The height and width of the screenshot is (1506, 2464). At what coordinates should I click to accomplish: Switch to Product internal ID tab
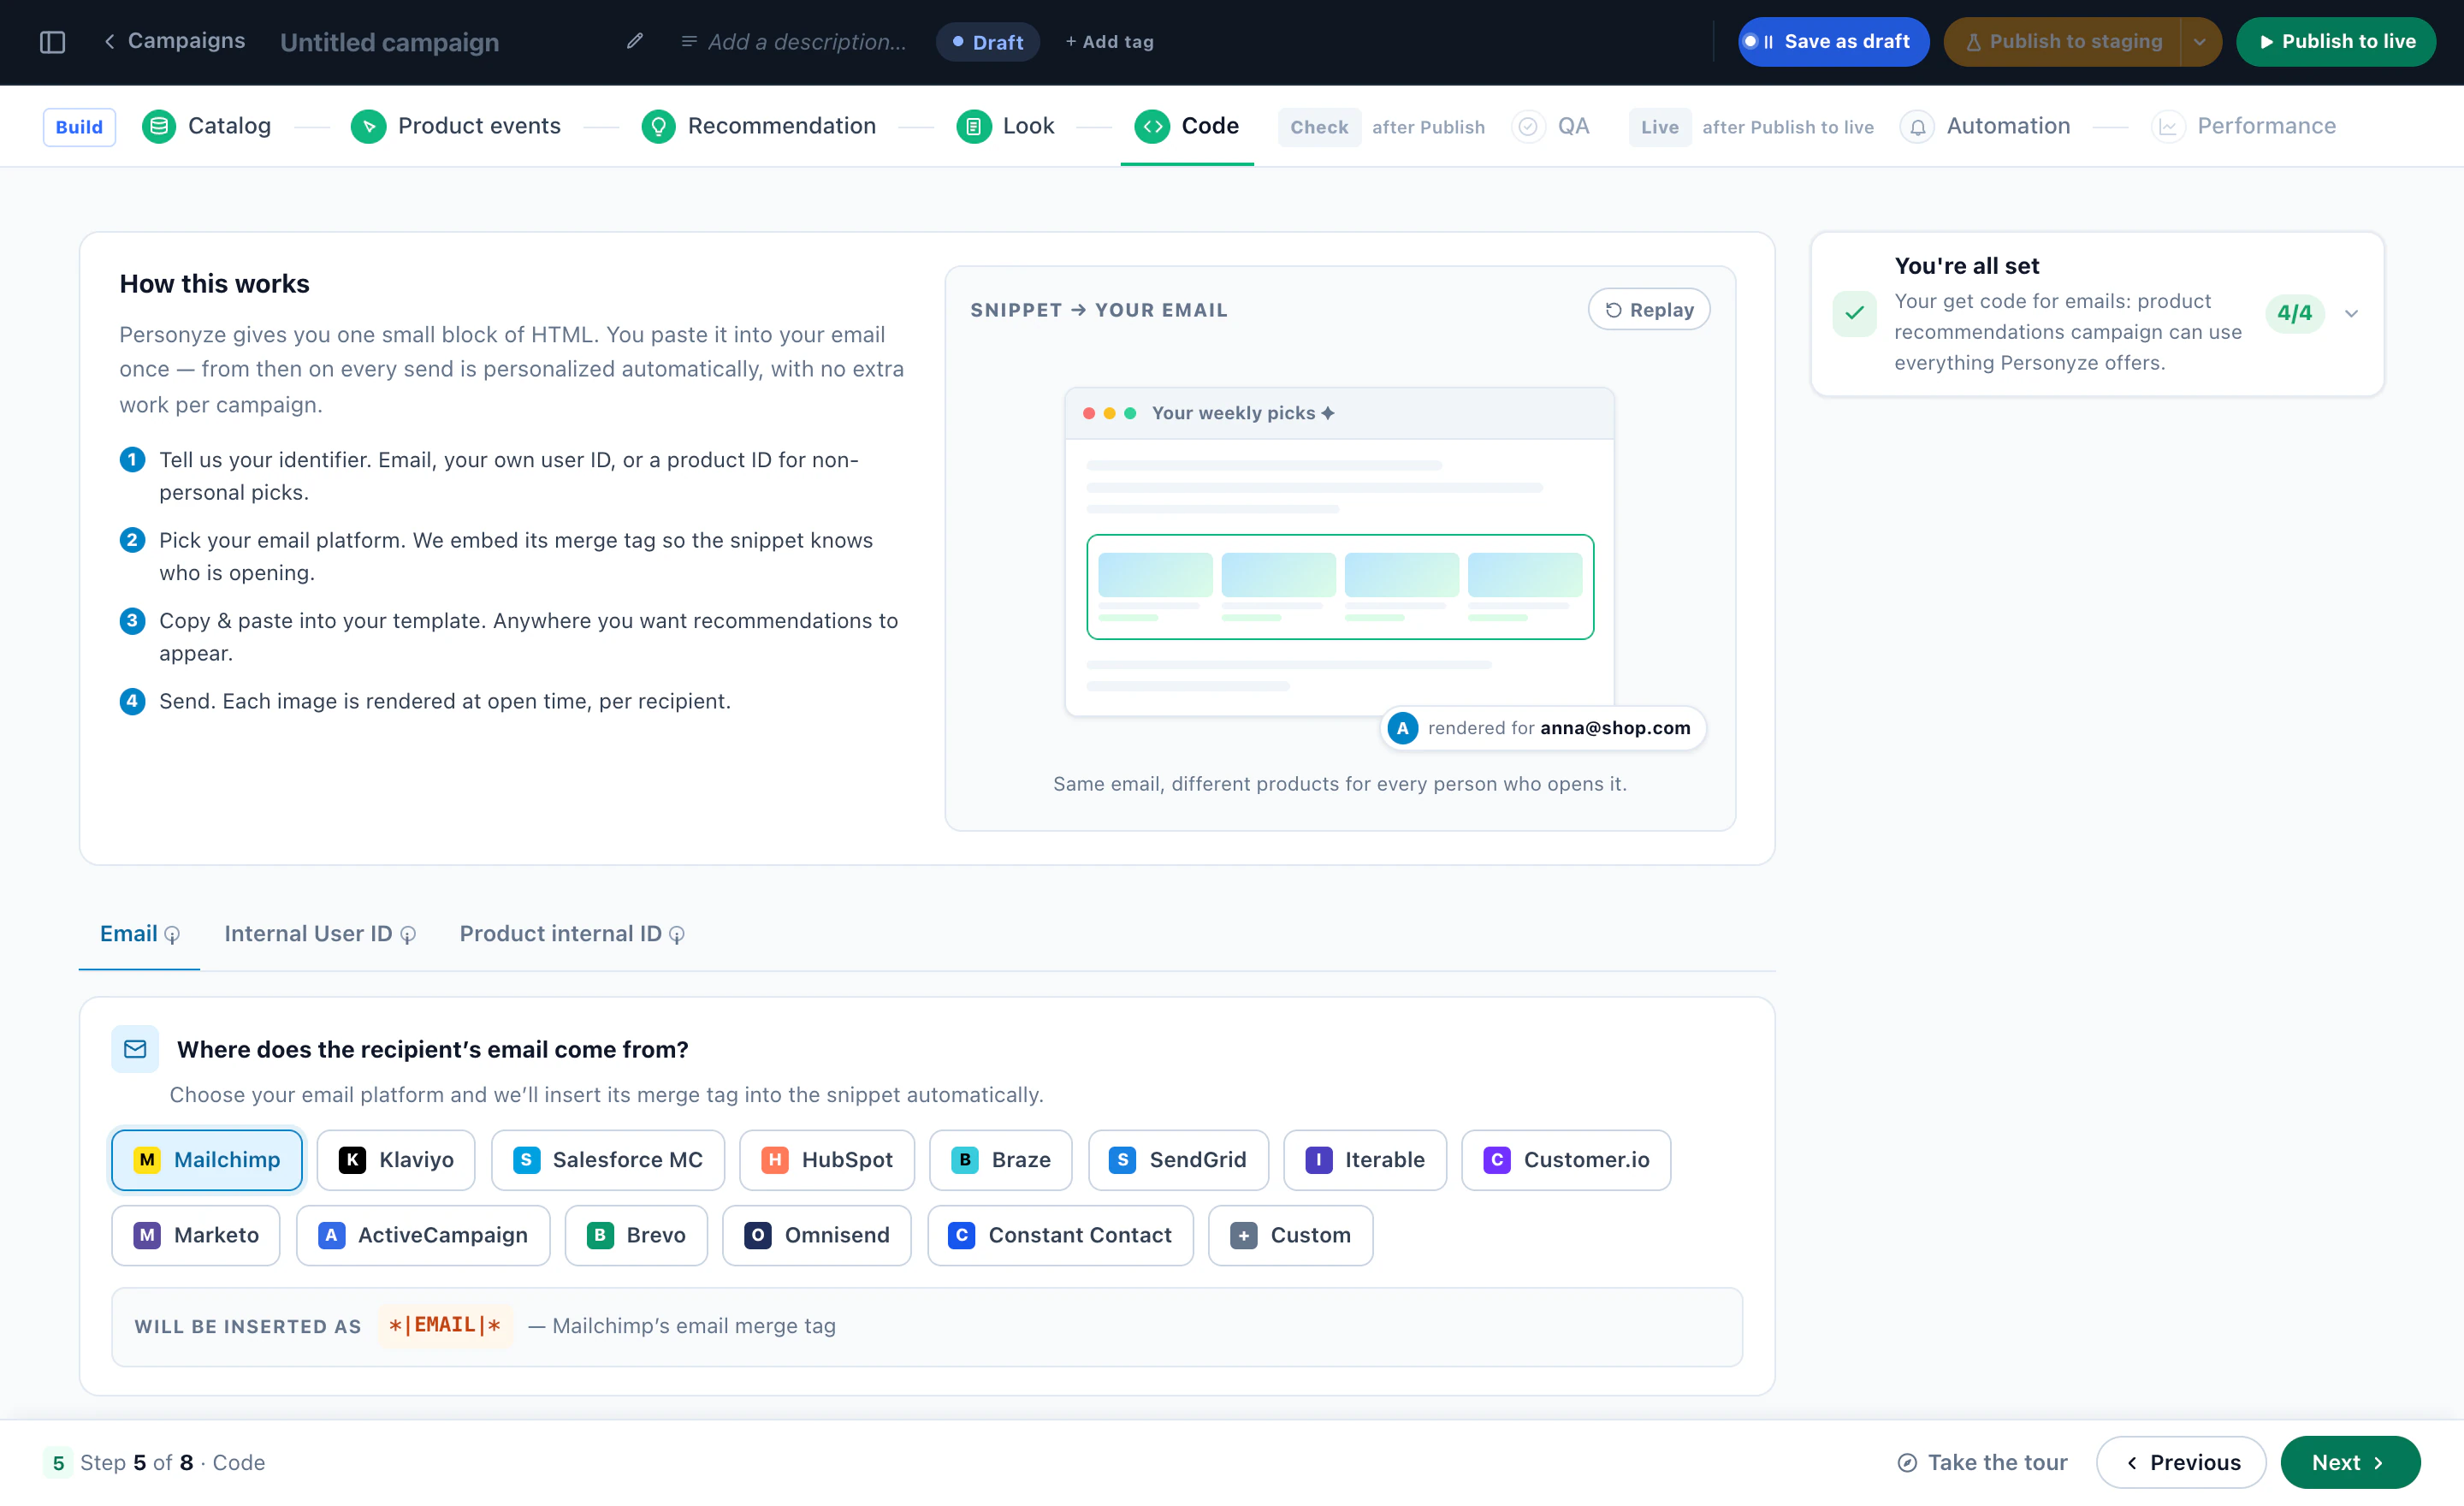(x=572, y=934)
